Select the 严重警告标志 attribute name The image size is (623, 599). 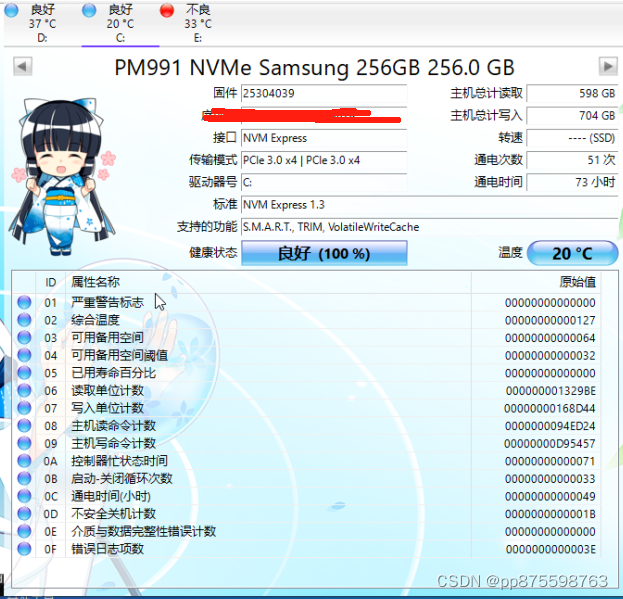point(107,302)
